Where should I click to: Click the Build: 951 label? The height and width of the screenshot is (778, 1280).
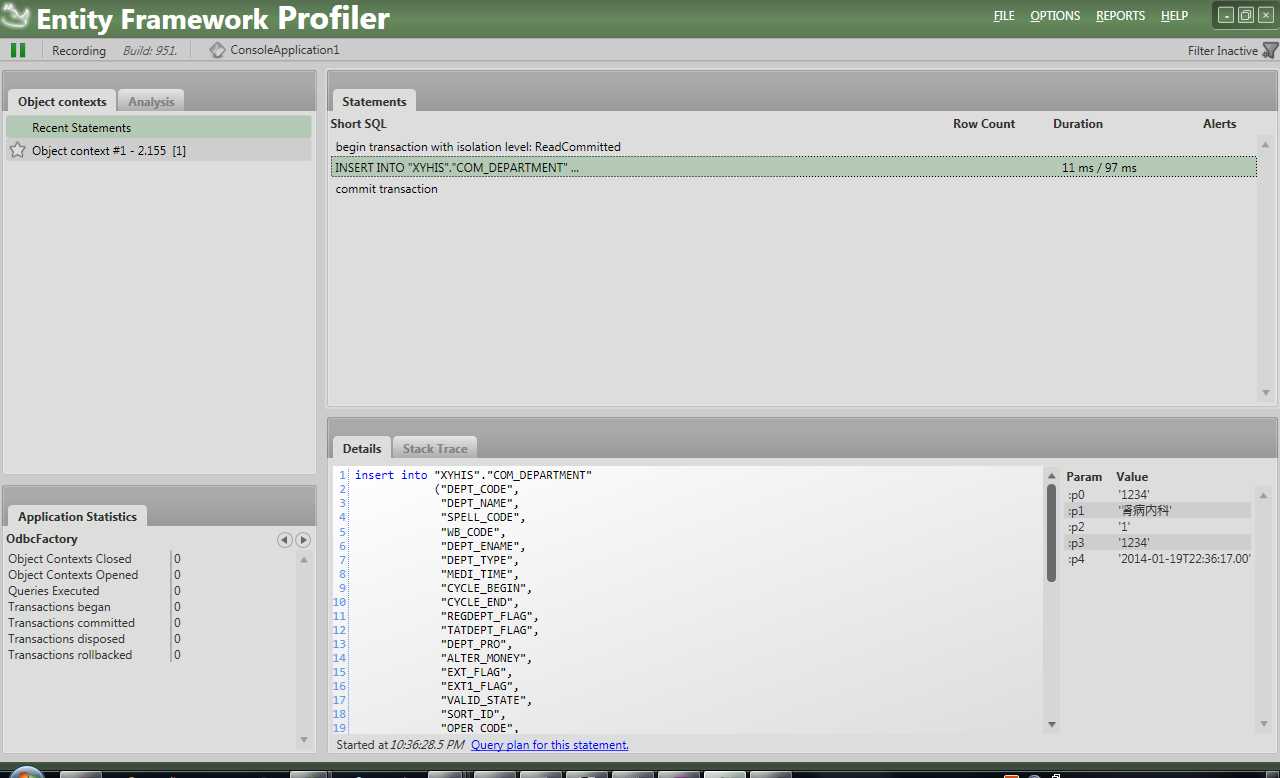point(149,51)
